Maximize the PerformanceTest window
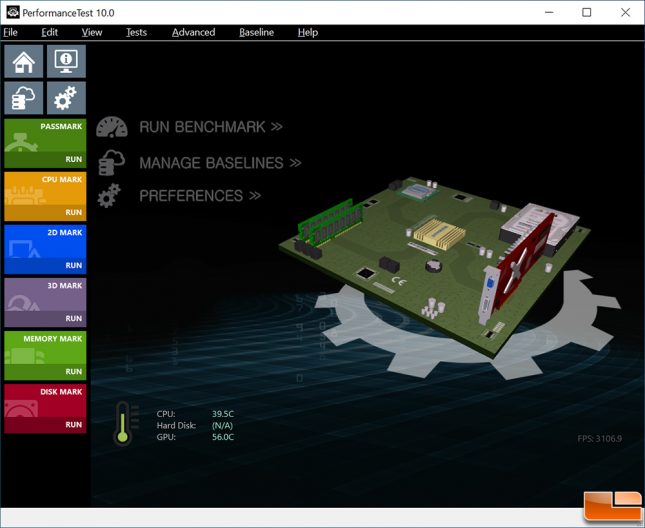This screenshot has width=645, height=528. point(587,12)
